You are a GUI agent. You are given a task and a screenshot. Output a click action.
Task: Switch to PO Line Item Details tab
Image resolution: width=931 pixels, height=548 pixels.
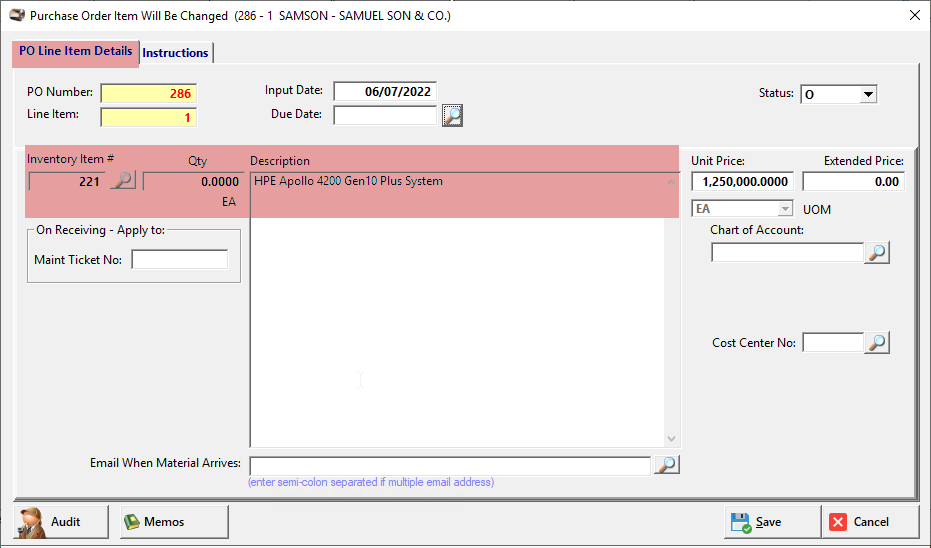click(x=75, y=51)
